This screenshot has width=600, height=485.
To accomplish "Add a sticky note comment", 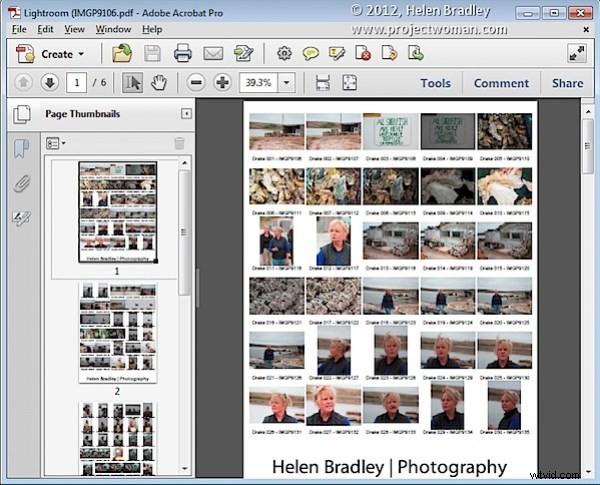I will 310,53.
